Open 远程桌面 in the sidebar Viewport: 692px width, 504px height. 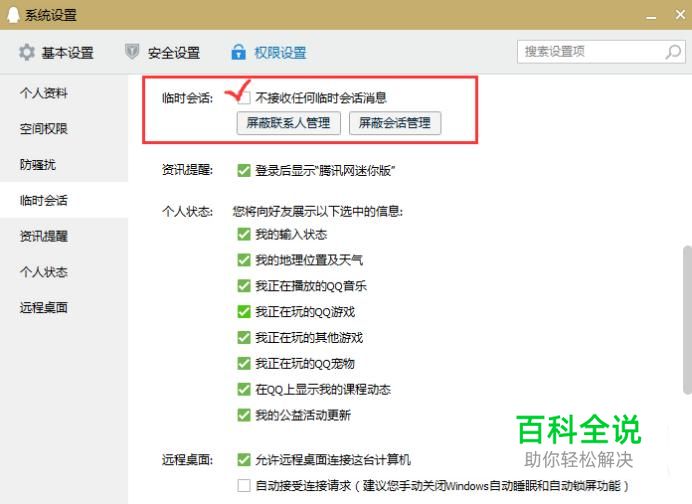pyautogui.click(x=44, y=308)
